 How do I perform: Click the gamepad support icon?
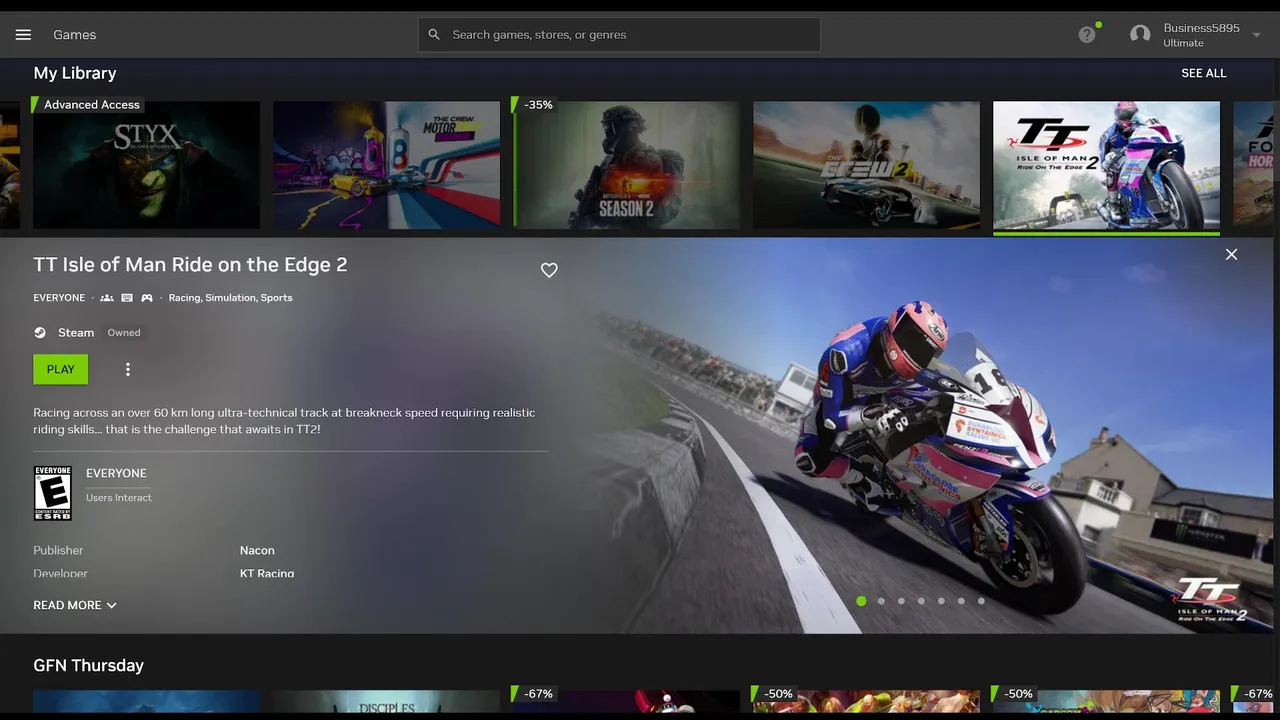pos(147,298)
